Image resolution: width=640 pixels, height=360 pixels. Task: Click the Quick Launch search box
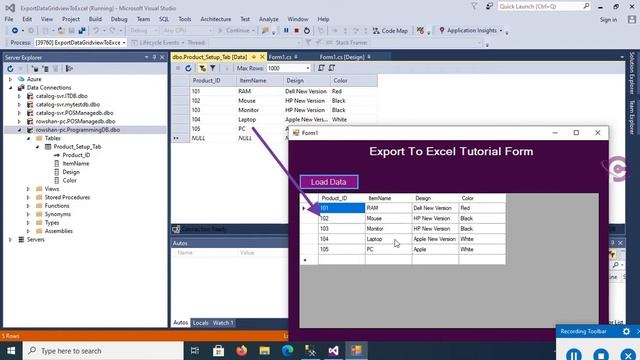[x=544, y=7]
